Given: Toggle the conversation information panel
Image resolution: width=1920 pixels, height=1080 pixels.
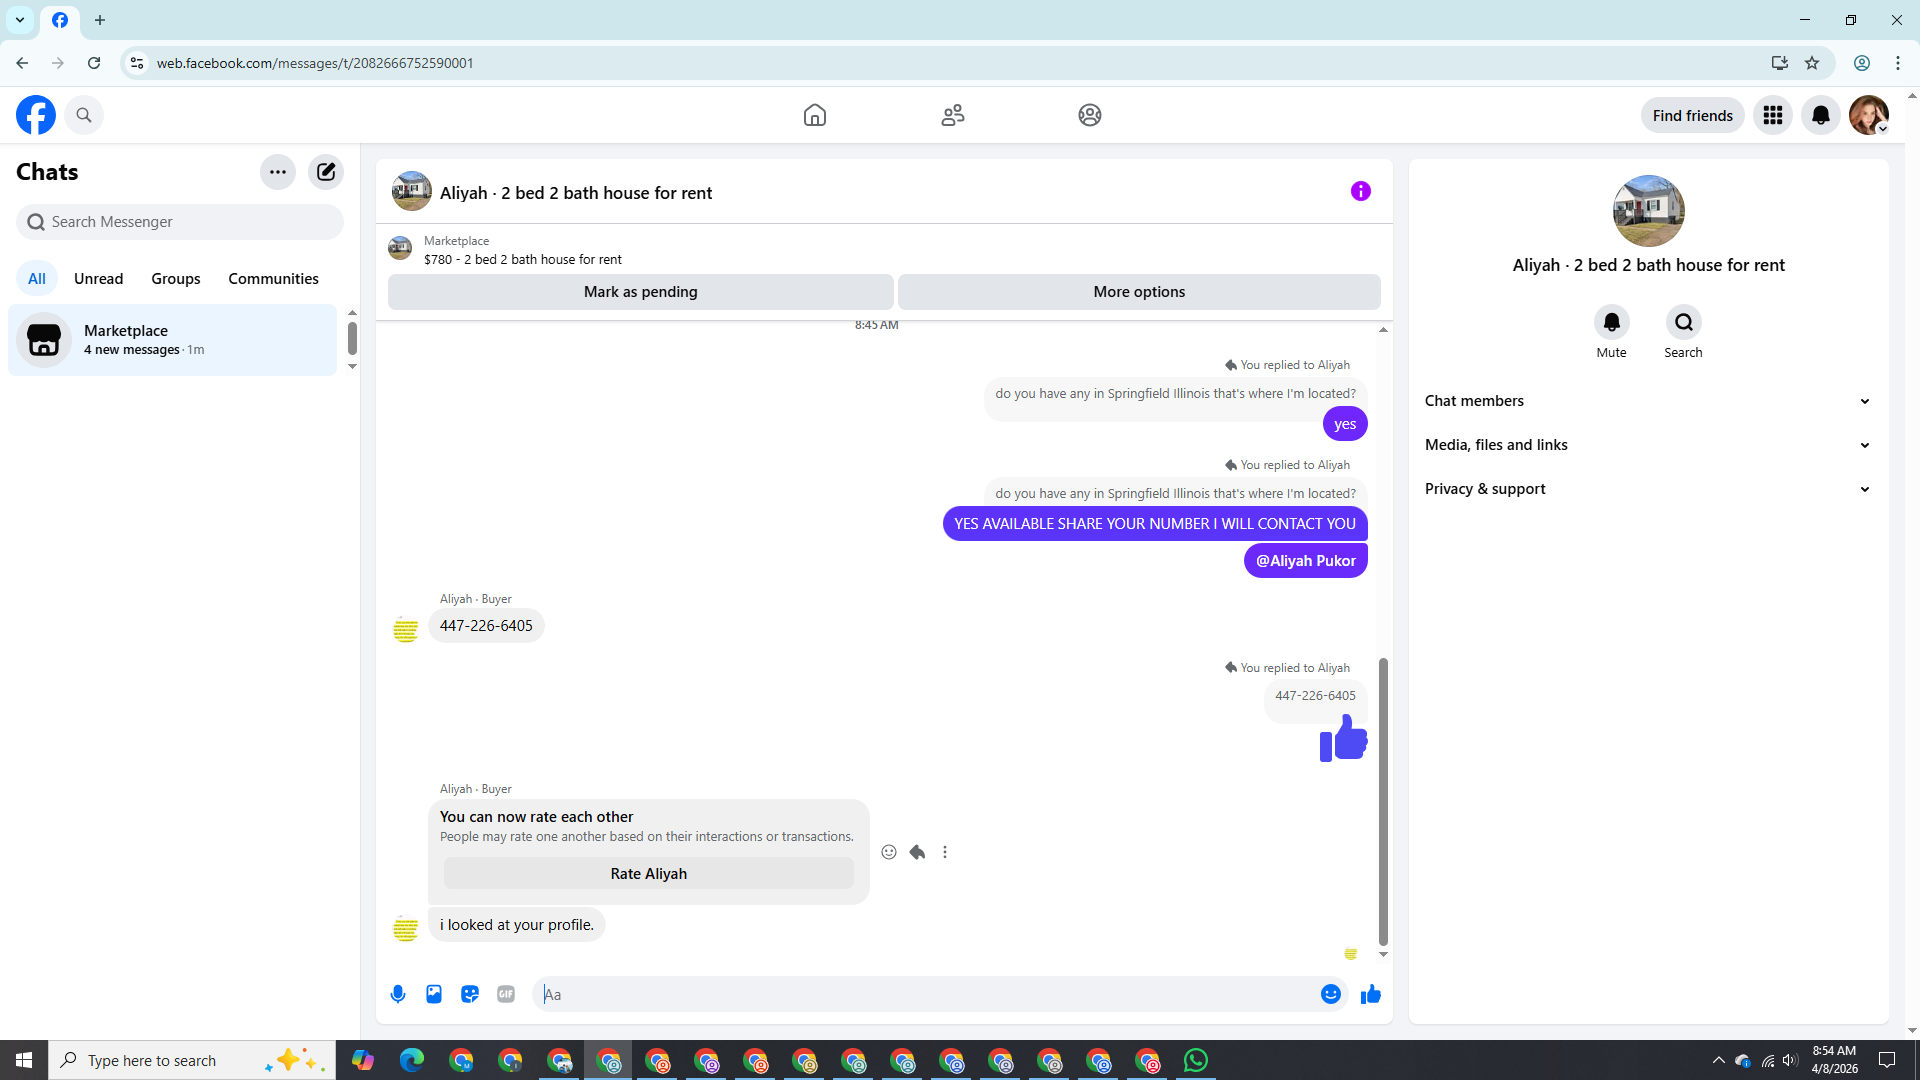Looking at the screenshot, I should pyautogui.click(x=1360, y=191).
